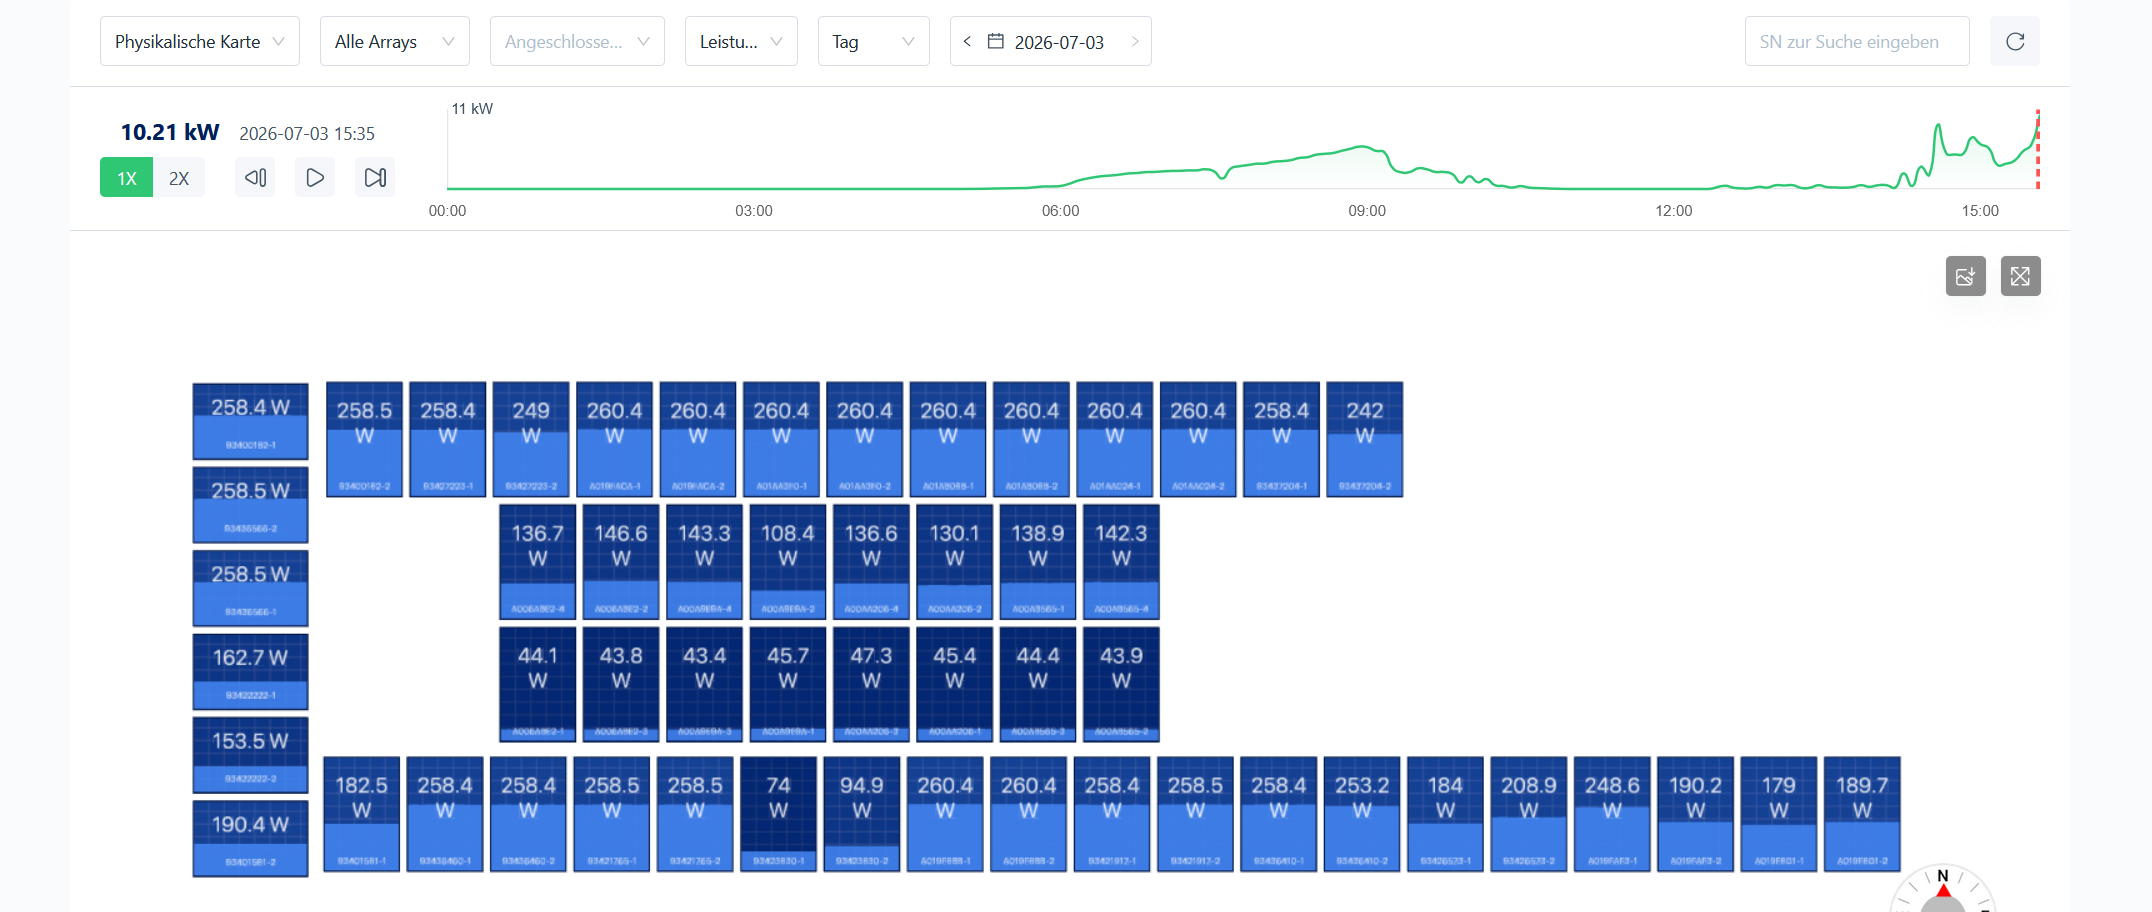Select the 142.3 W panel
Viewport: 2152px width, 912px height.
click(1121, 562)
